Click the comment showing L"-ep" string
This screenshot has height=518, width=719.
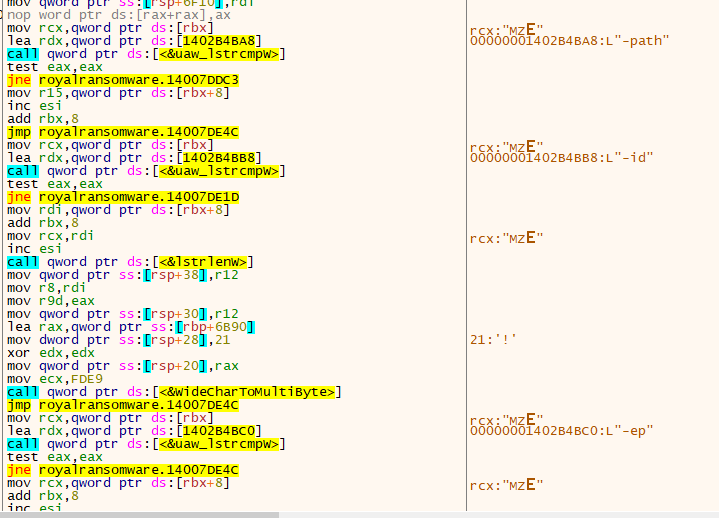click(x=561, y=431)
